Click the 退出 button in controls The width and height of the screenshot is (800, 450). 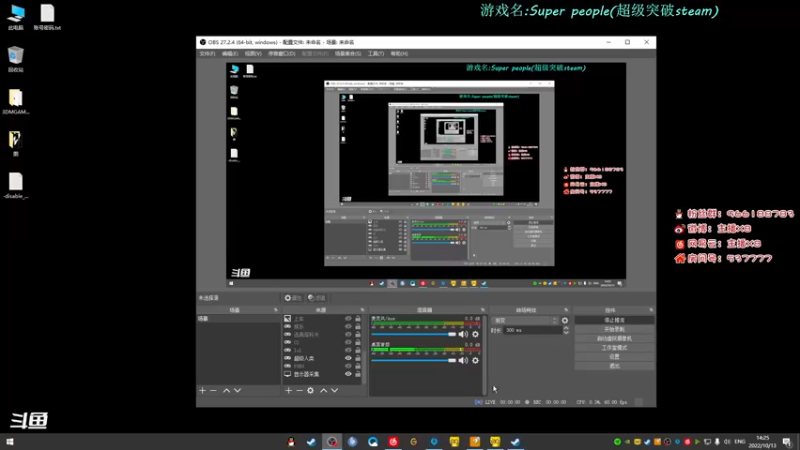(x=614, y=366)
